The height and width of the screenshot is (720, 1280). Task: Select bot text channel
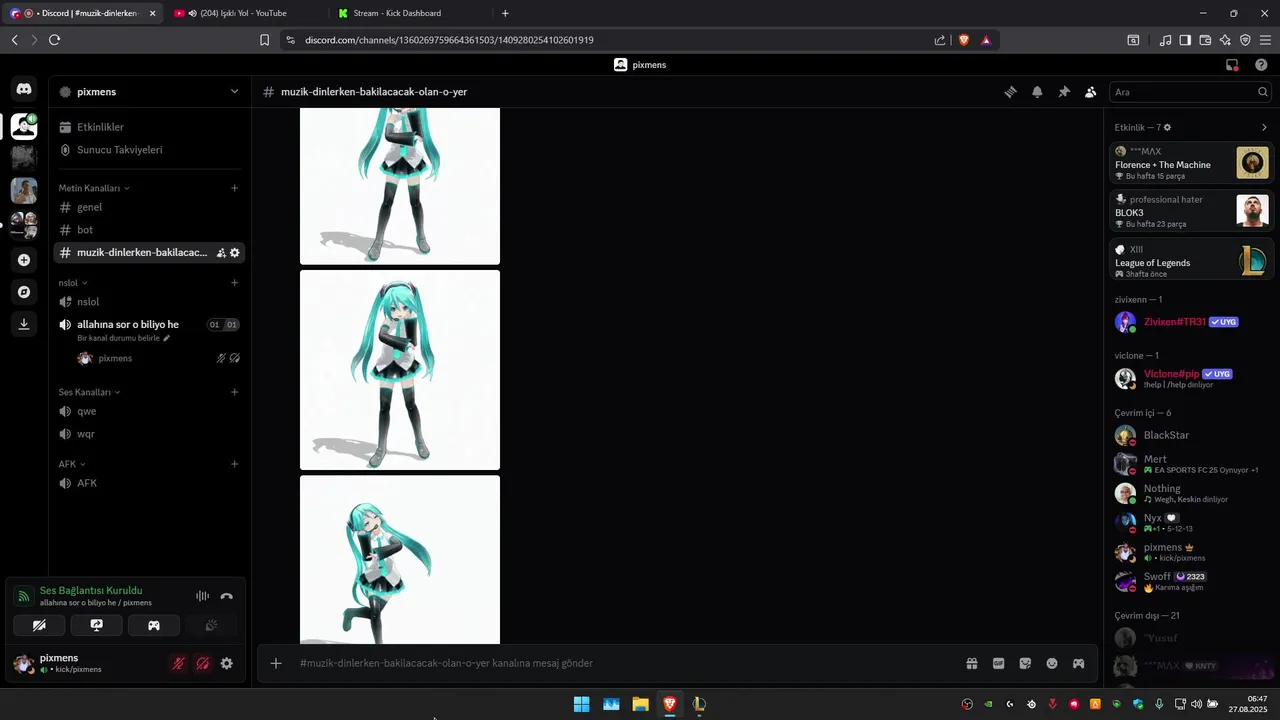[x=150, y=230]
